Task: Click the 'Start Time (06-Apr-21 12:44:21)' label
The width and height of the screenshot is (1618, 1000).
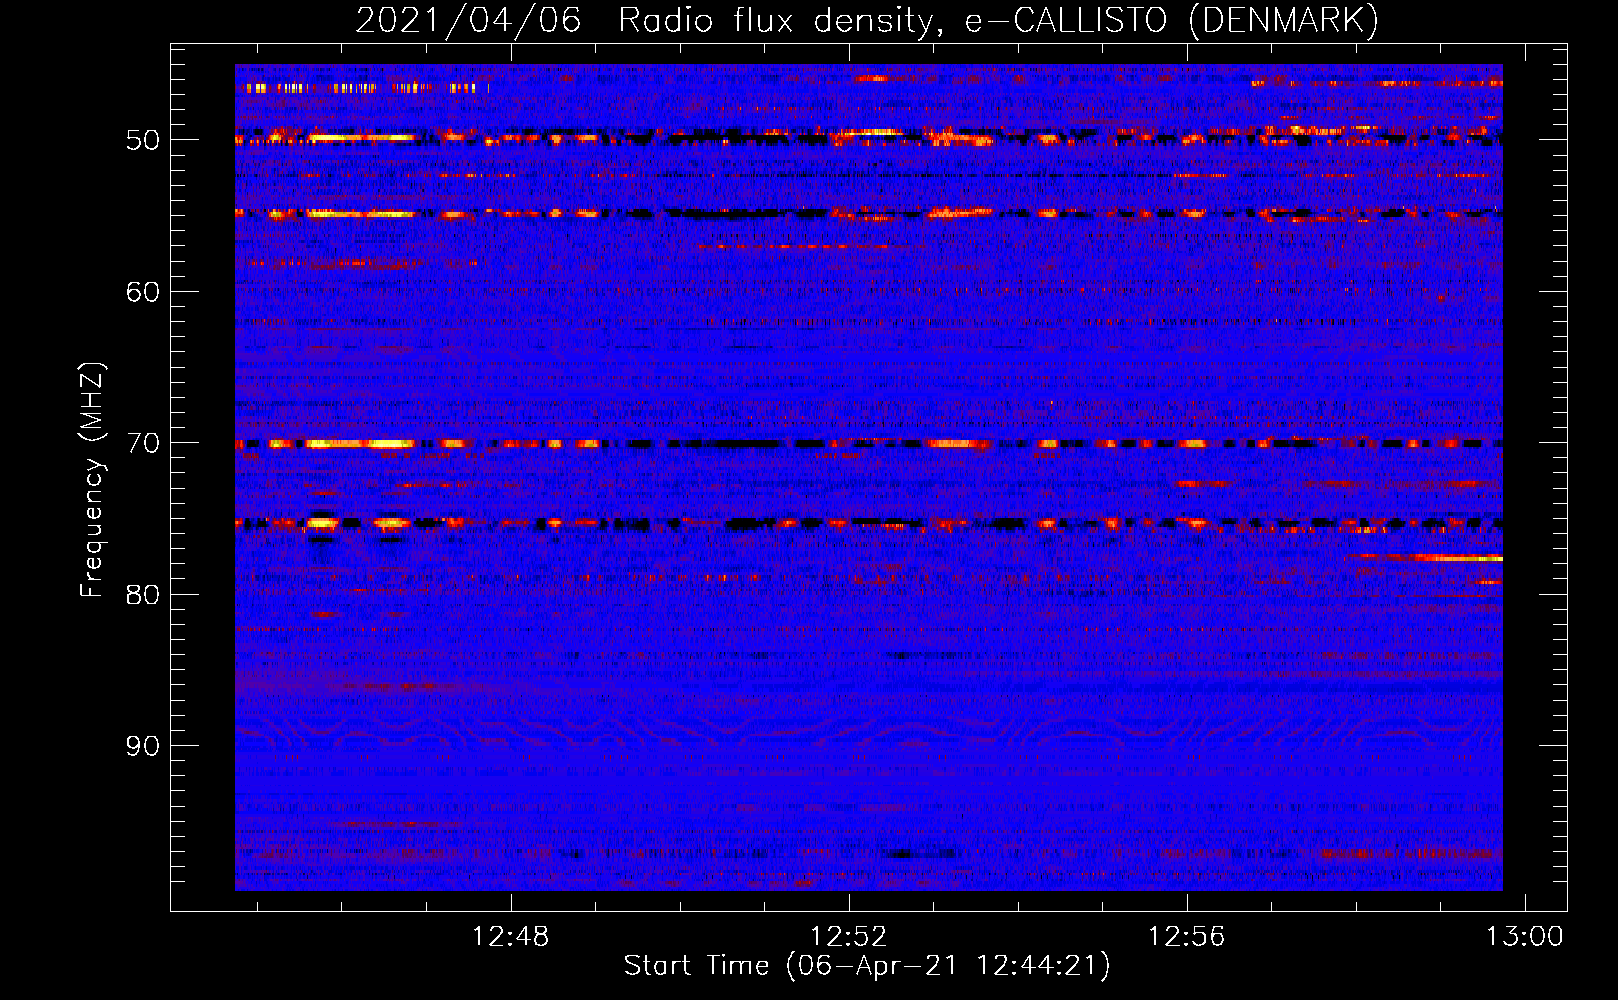Action: [867, 966]
